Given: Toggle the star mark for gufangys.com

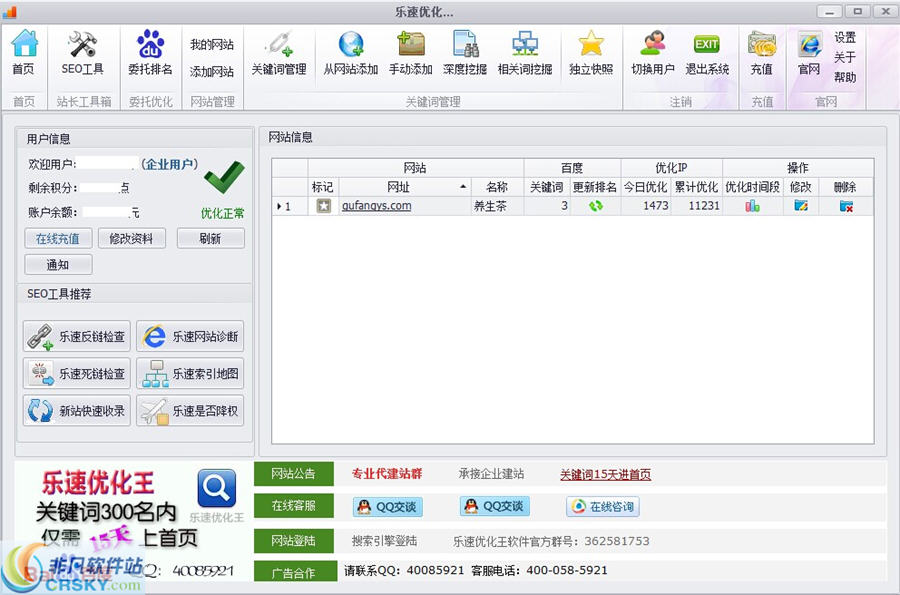Looking at the screenshot, I should tap(324, 205).
